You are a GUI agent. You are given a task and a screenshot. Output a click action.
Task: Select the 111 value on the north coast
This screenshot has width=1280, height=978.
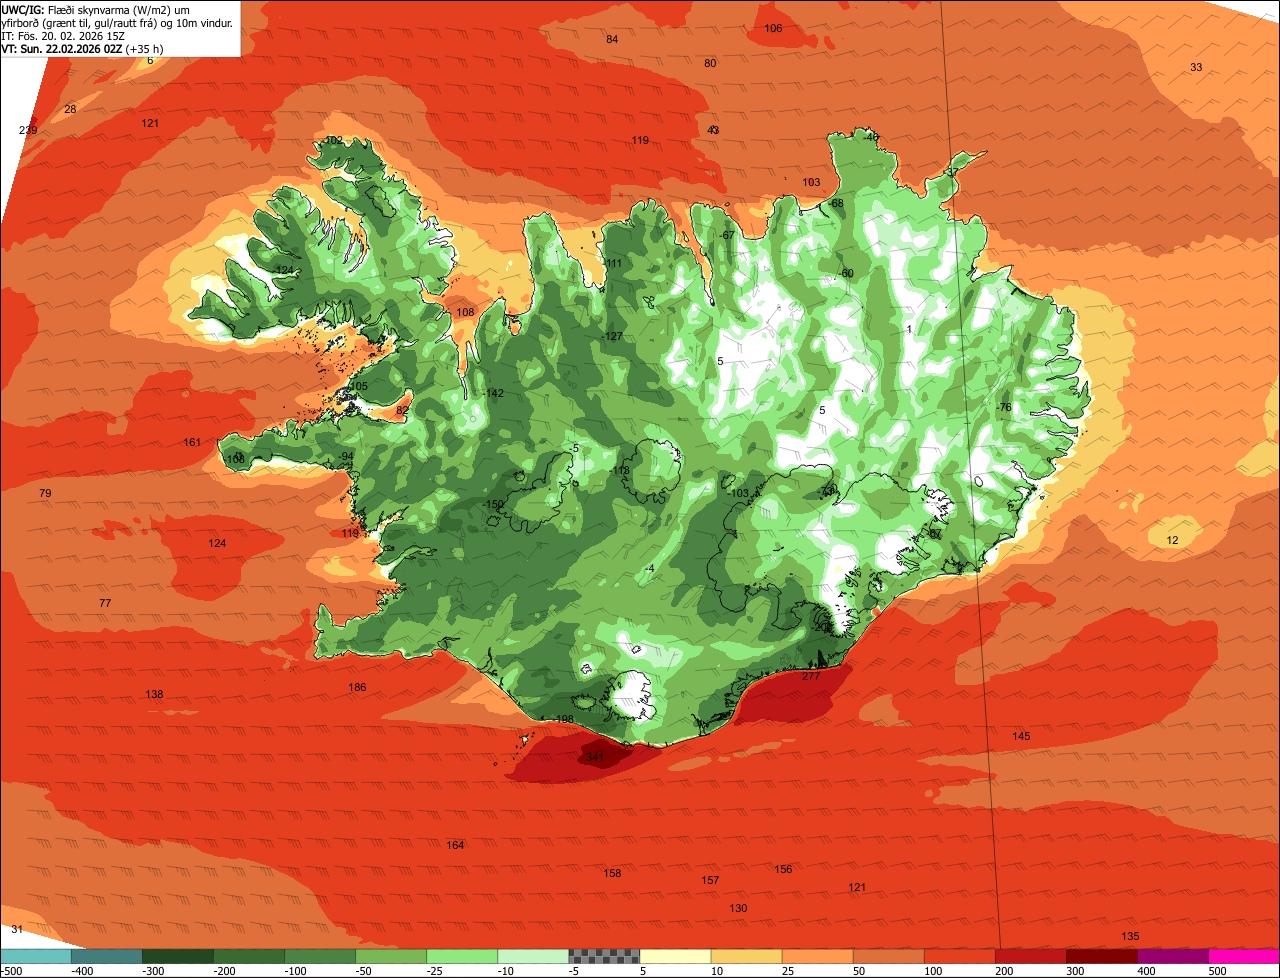(x=614, y=264)
